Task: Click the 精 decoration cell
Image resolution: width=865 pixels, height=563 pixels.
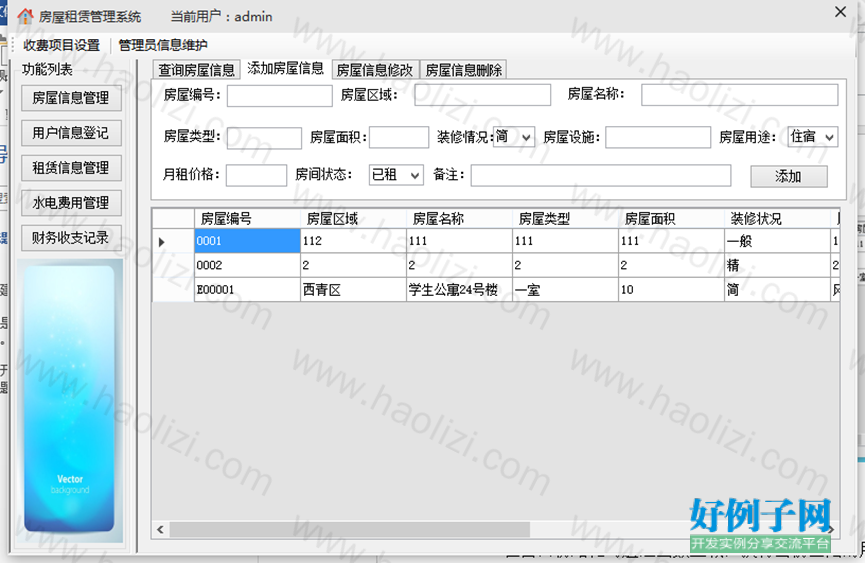Action: (777, 265)
